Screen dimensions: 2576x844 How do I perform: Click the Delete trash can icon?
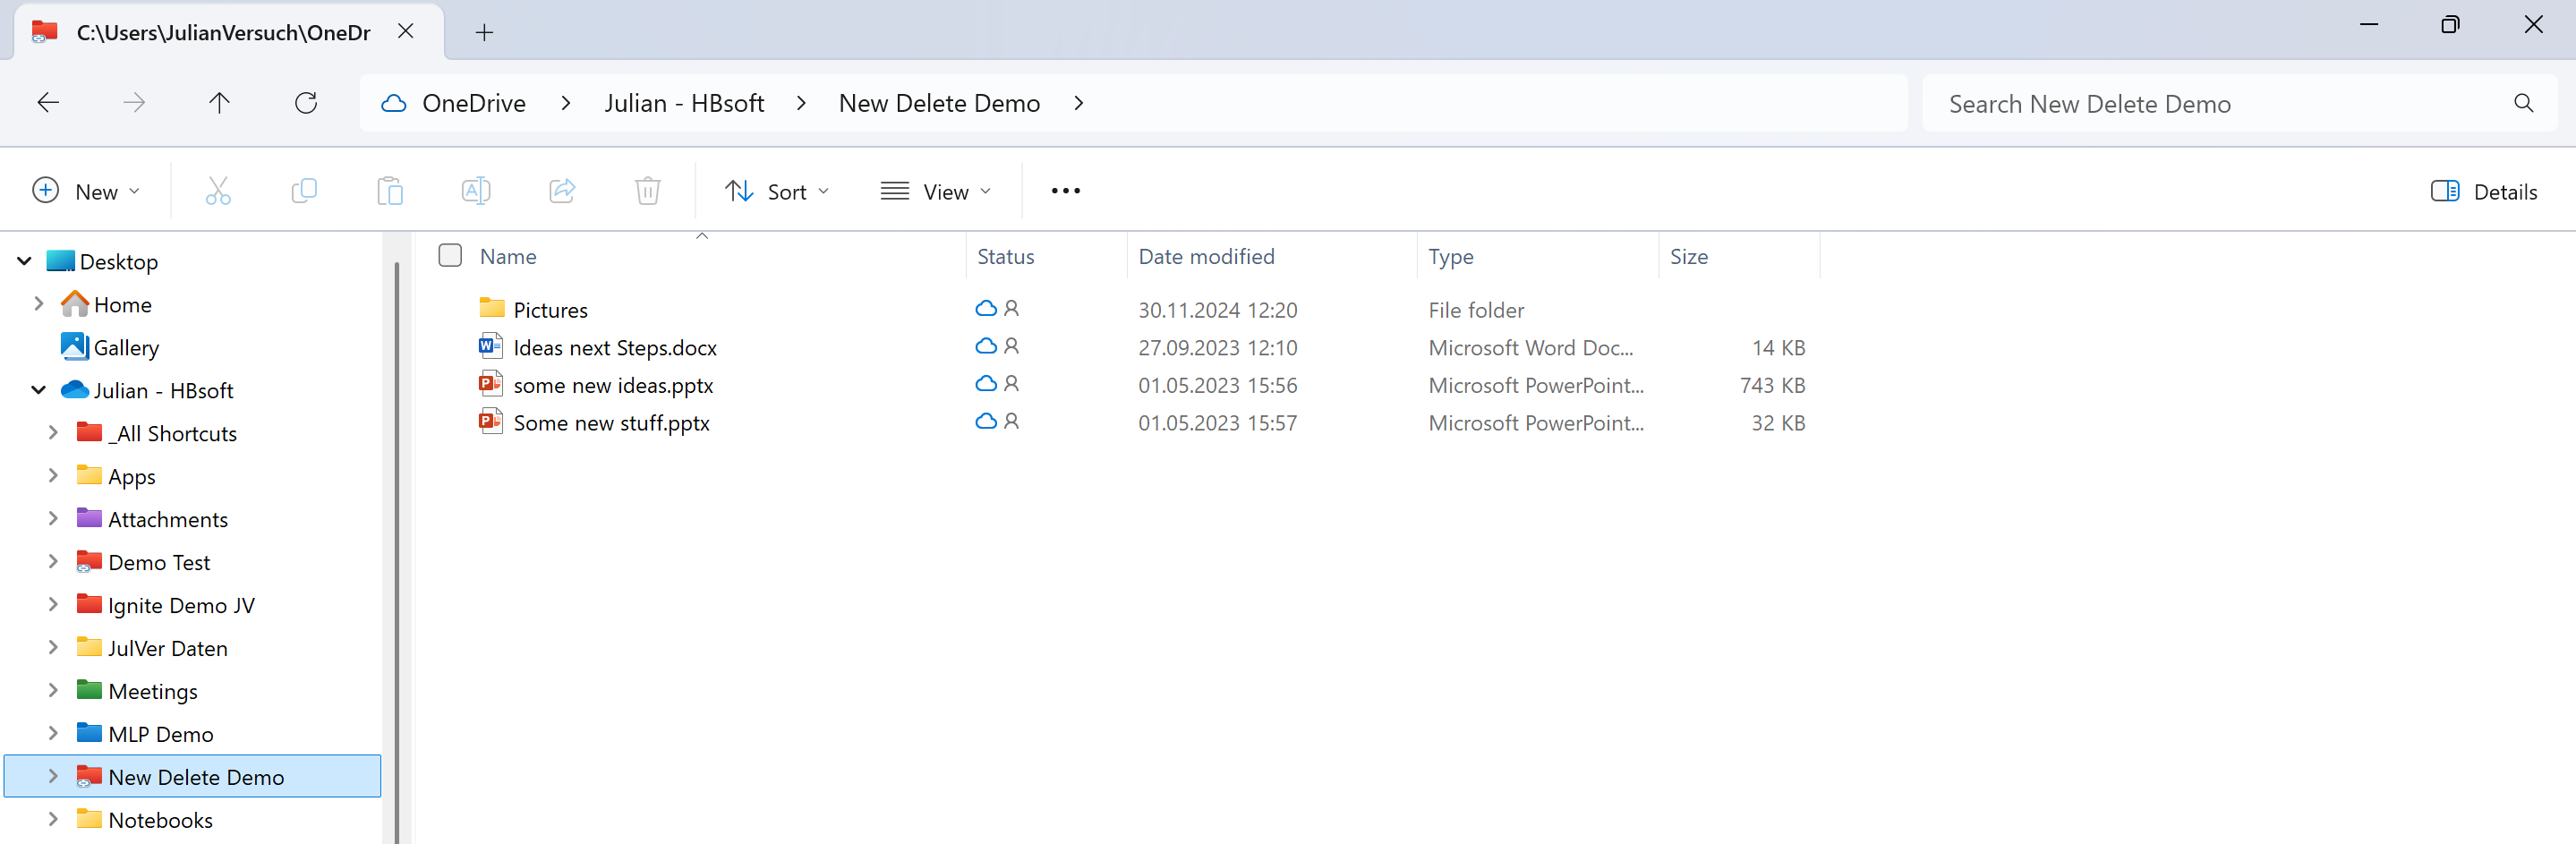(x=648, y=191)
